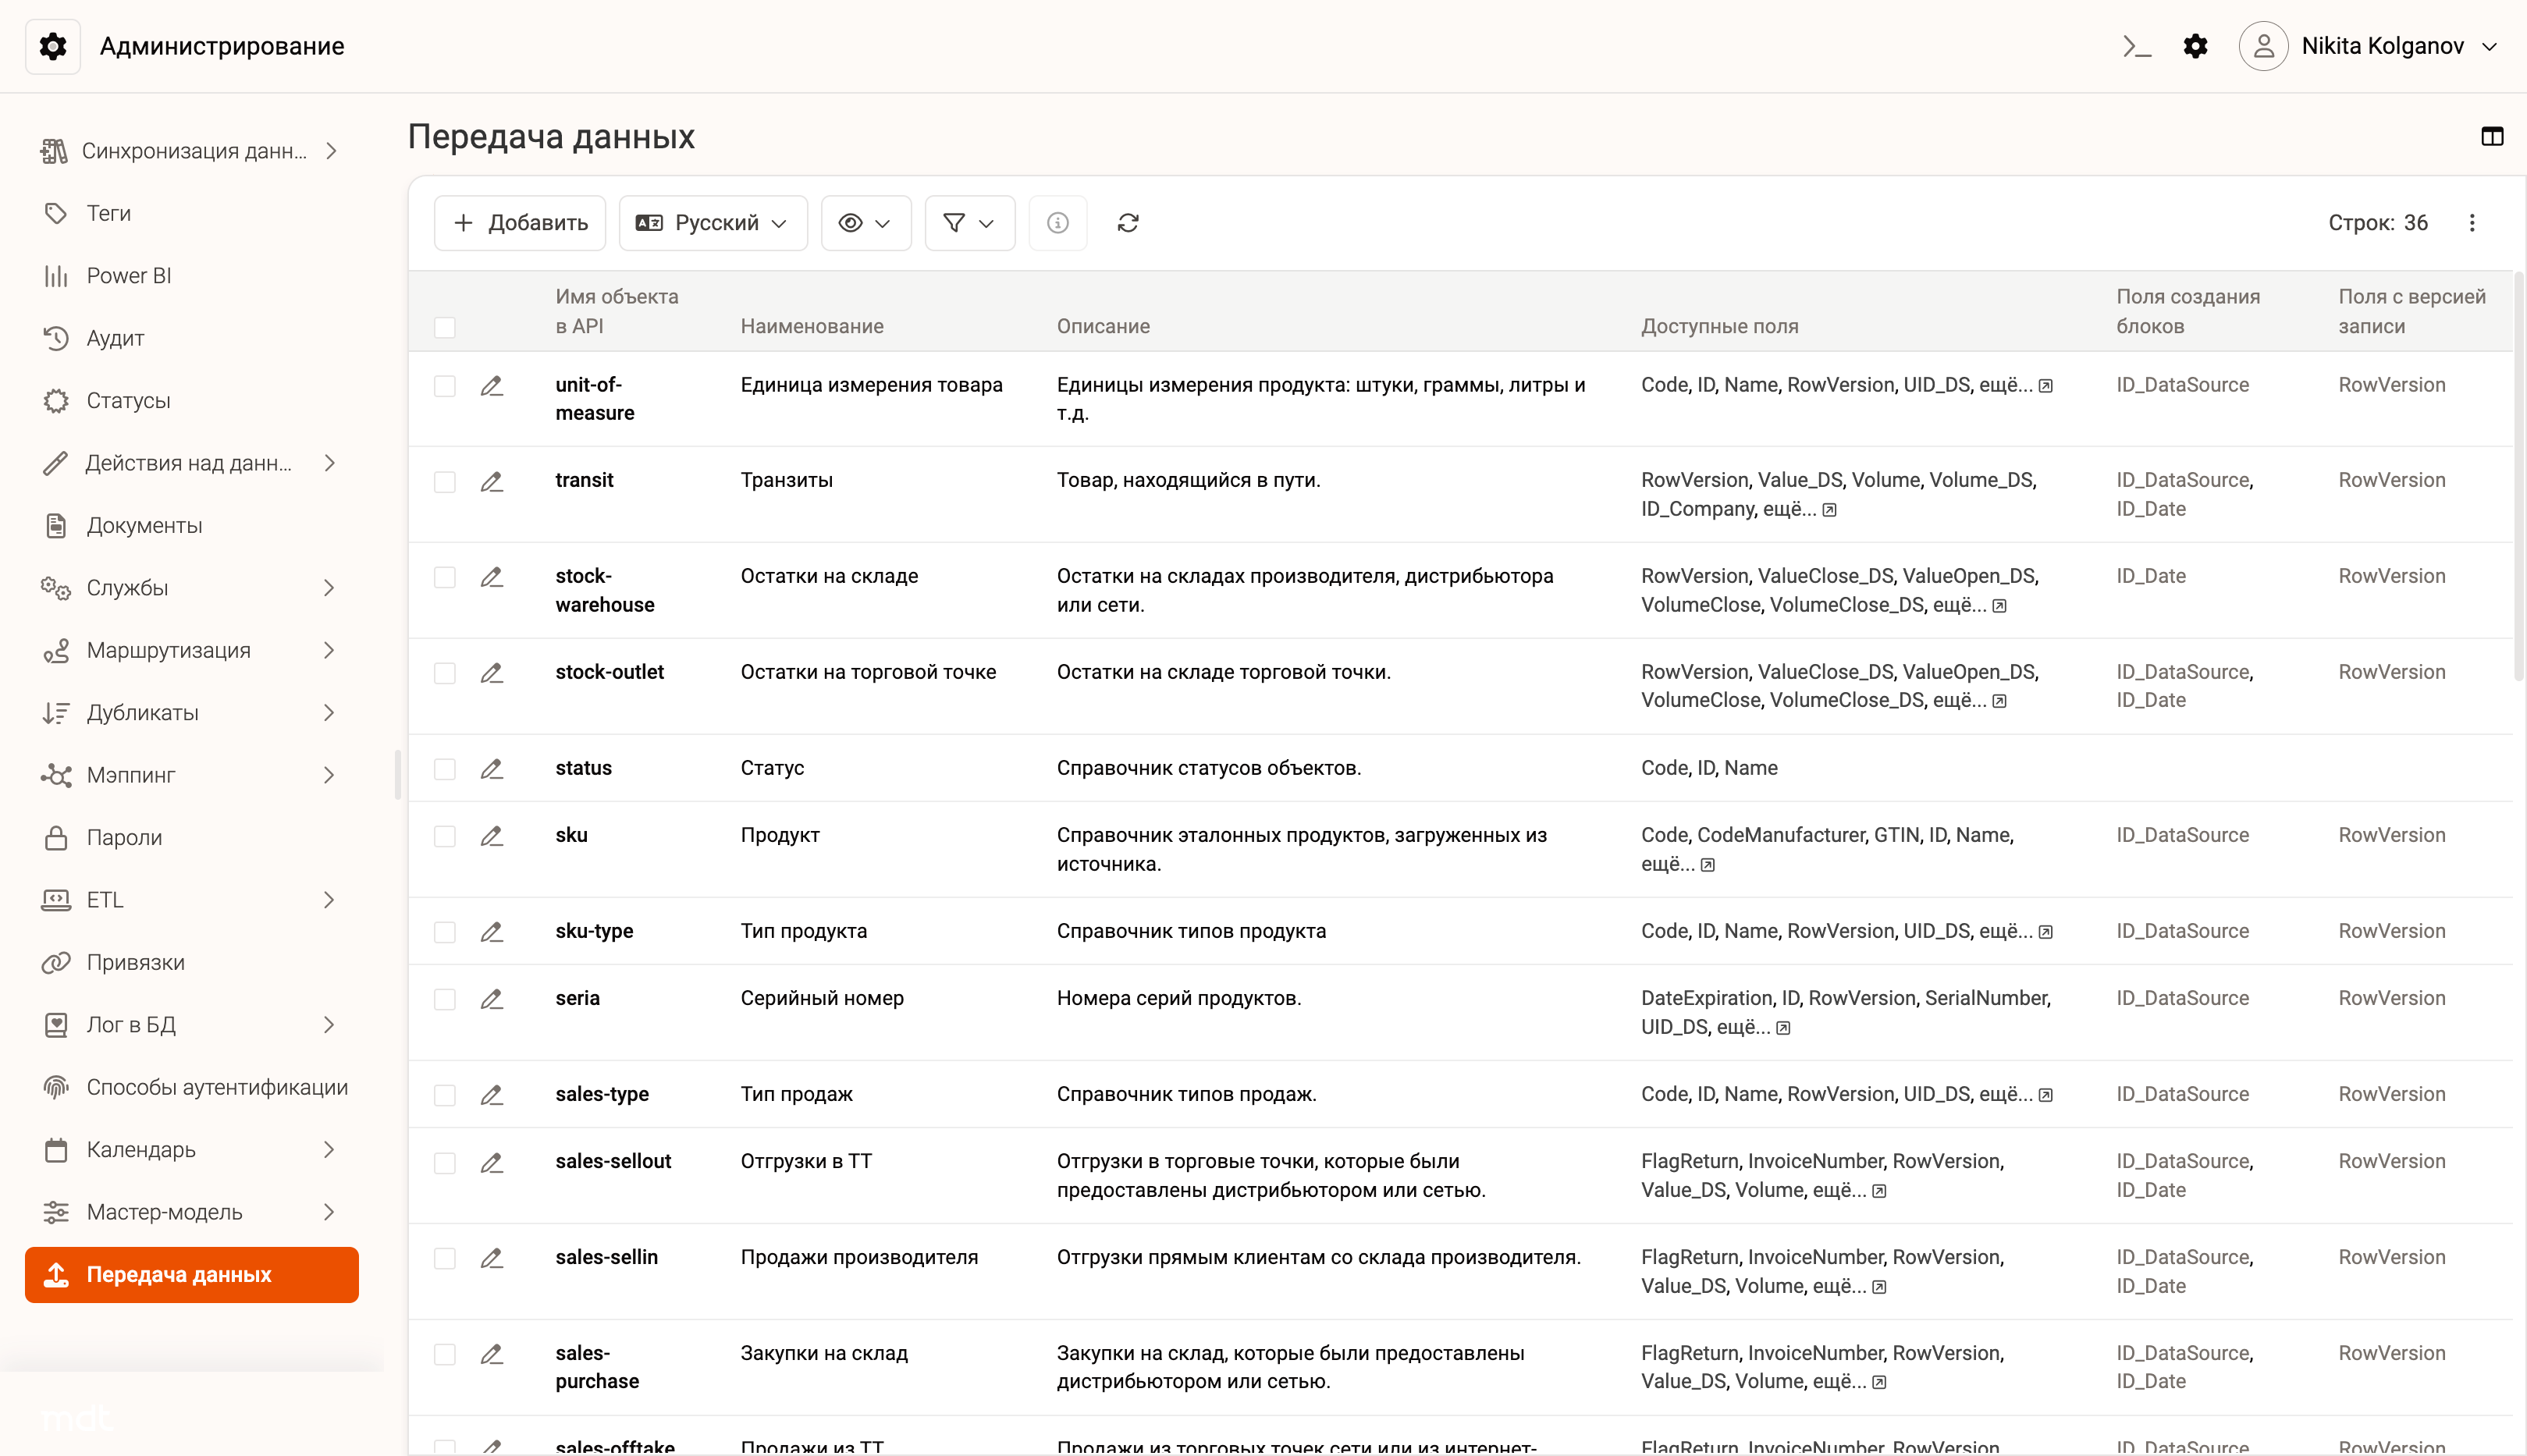Viewport: 2527px width, 1456px height.
Task: Open external link in sku-type fields
Action: point(2046,932)
